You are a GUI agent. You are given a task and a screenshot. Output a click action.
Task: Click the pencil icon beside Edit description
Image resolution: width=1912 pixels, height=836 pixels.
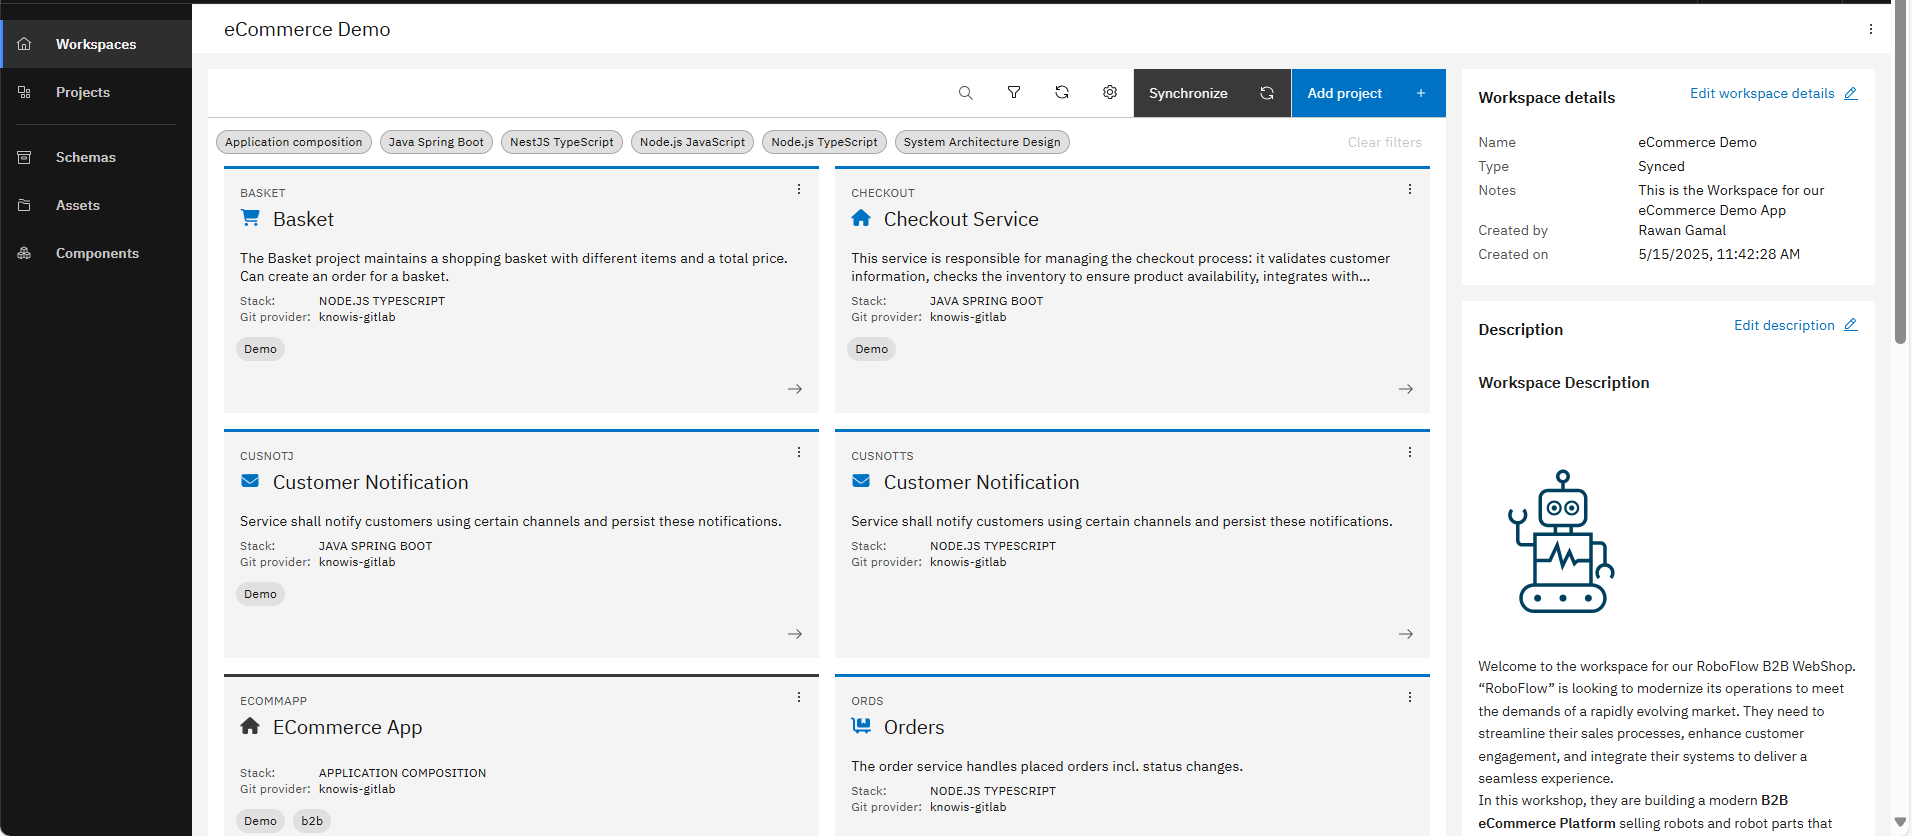[x=1850, y=325]
